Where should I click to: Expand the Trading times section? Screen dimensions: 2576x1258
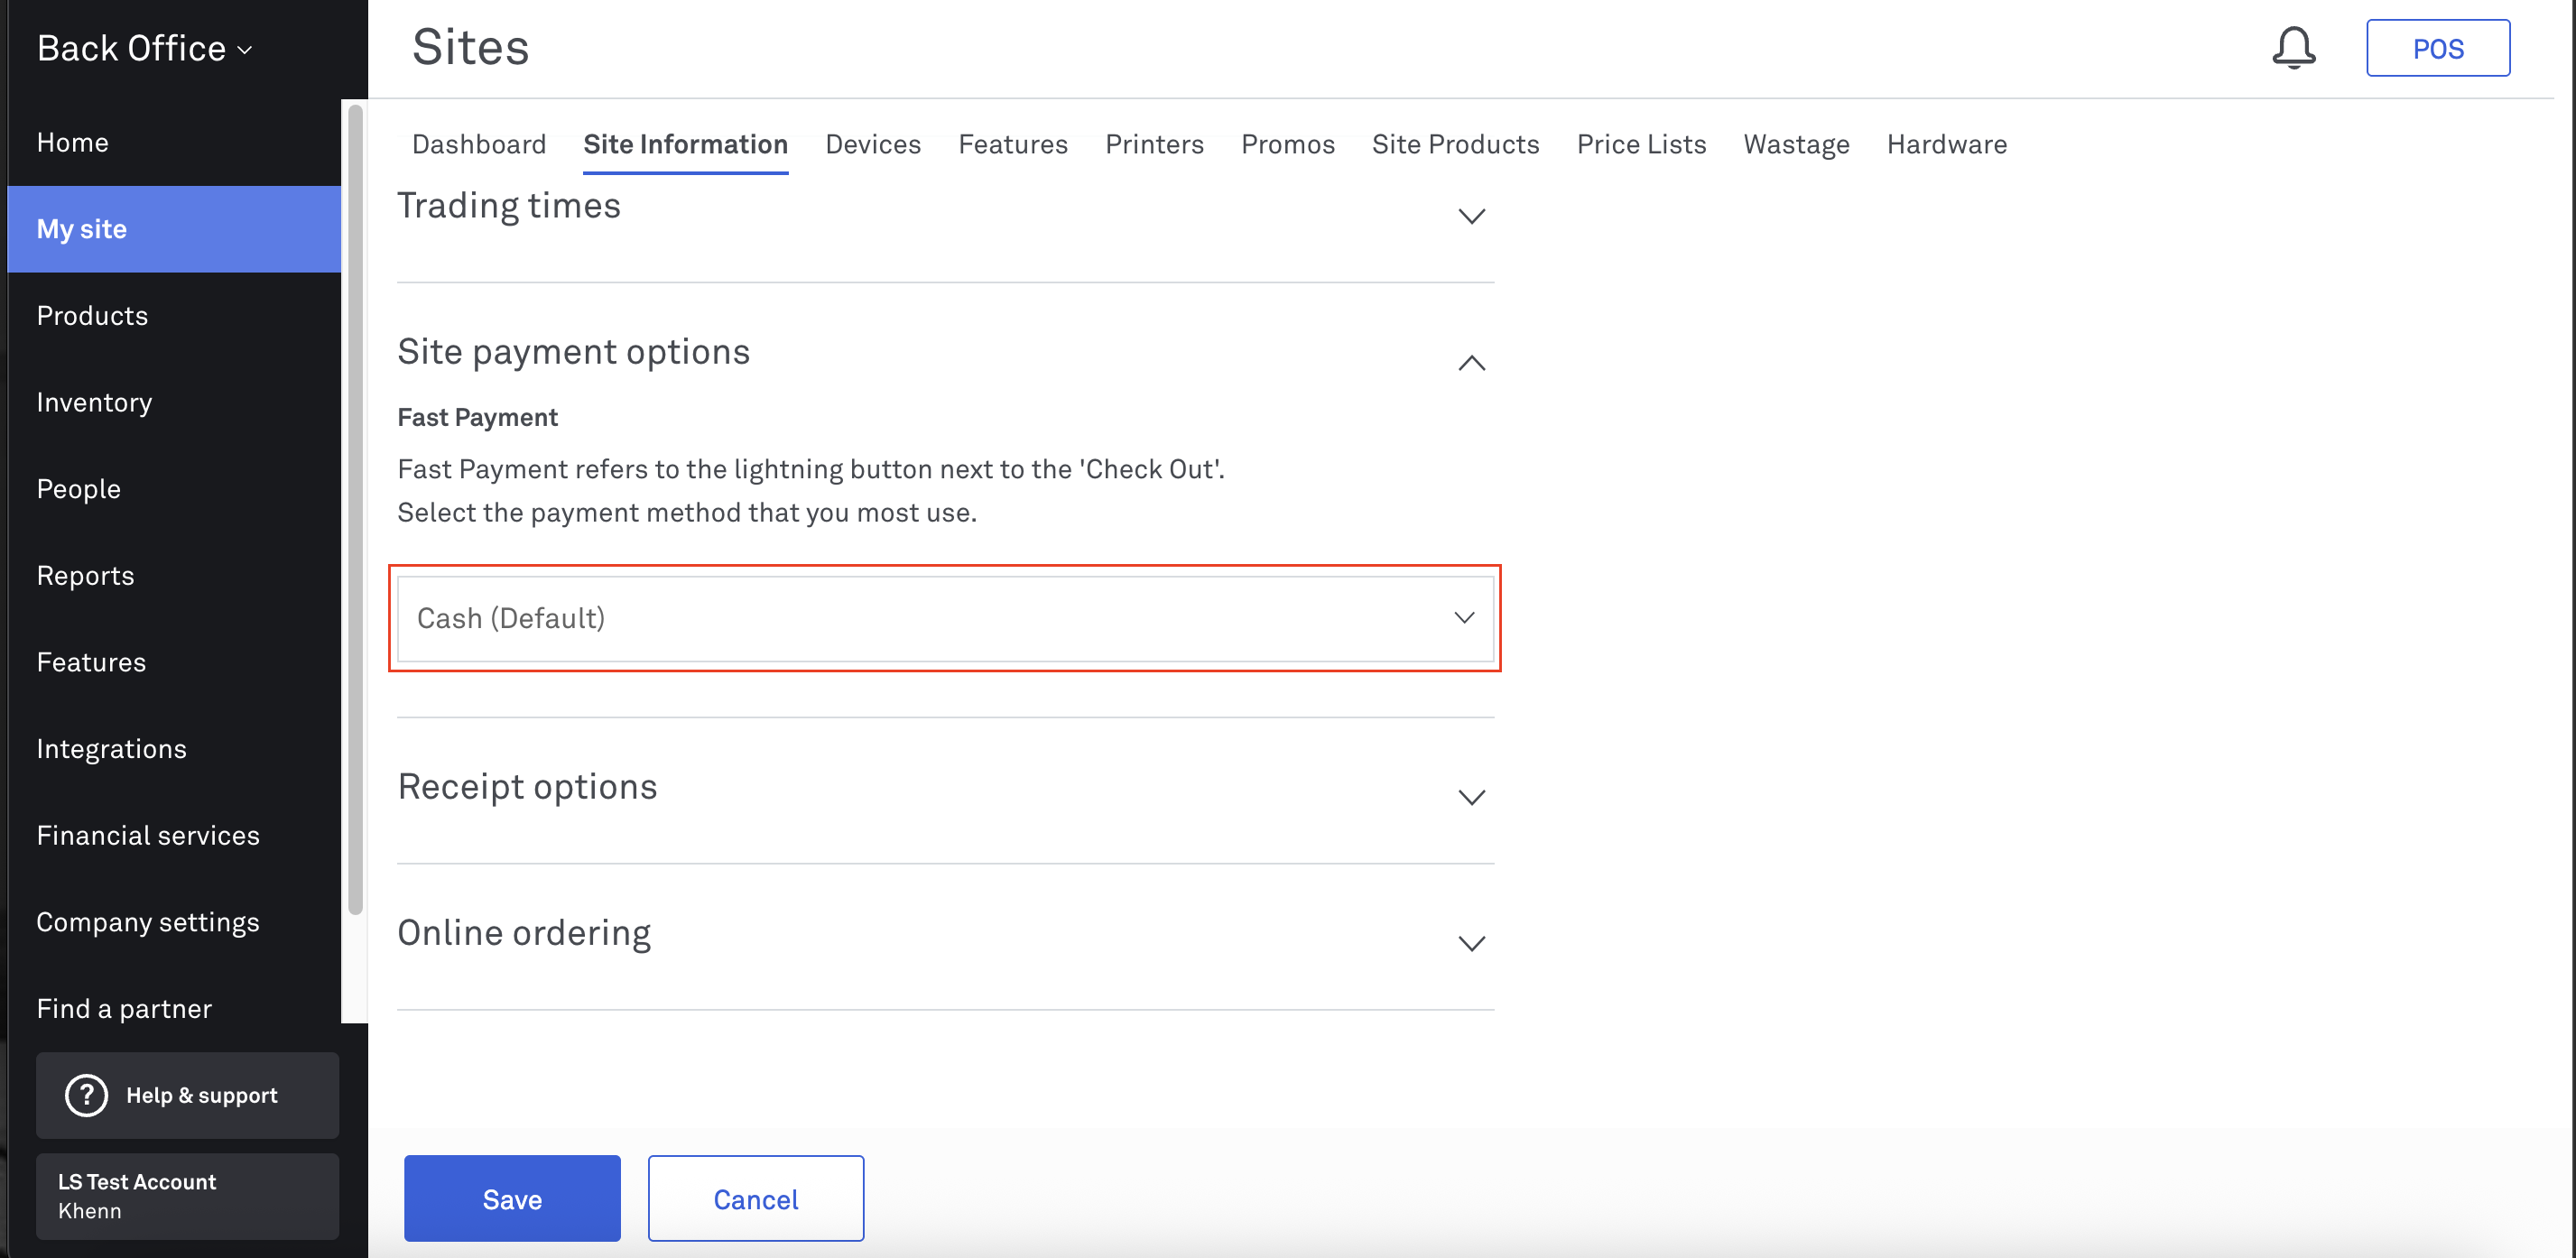click(1471, 216)
